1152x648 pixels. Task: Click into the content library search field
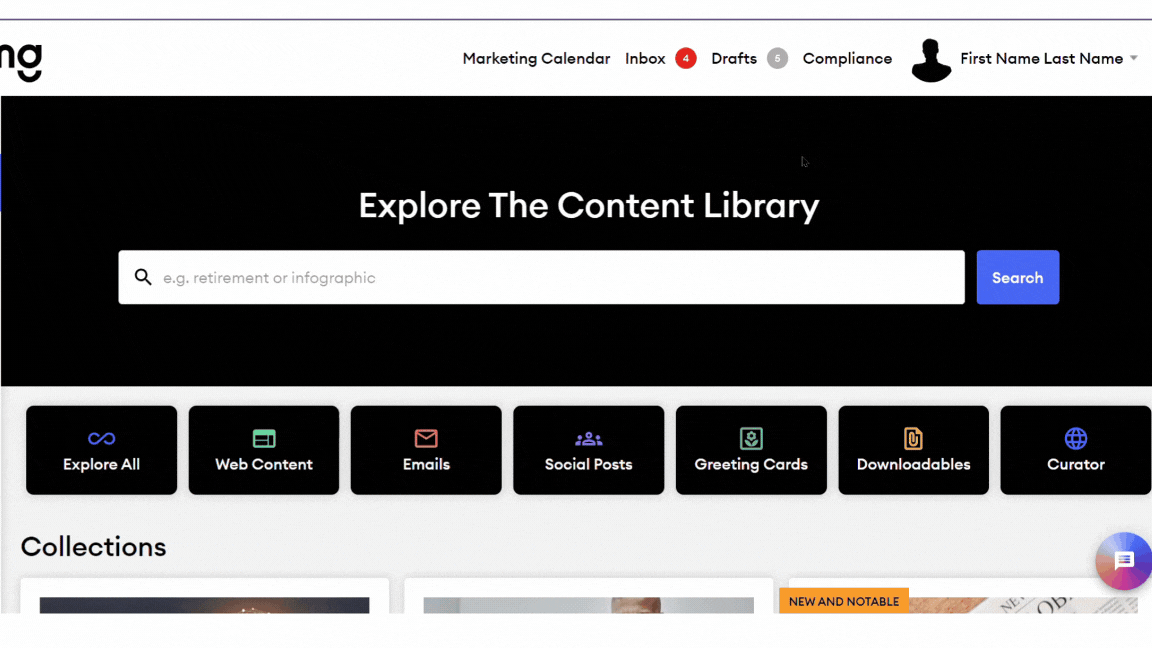[560, 277]
